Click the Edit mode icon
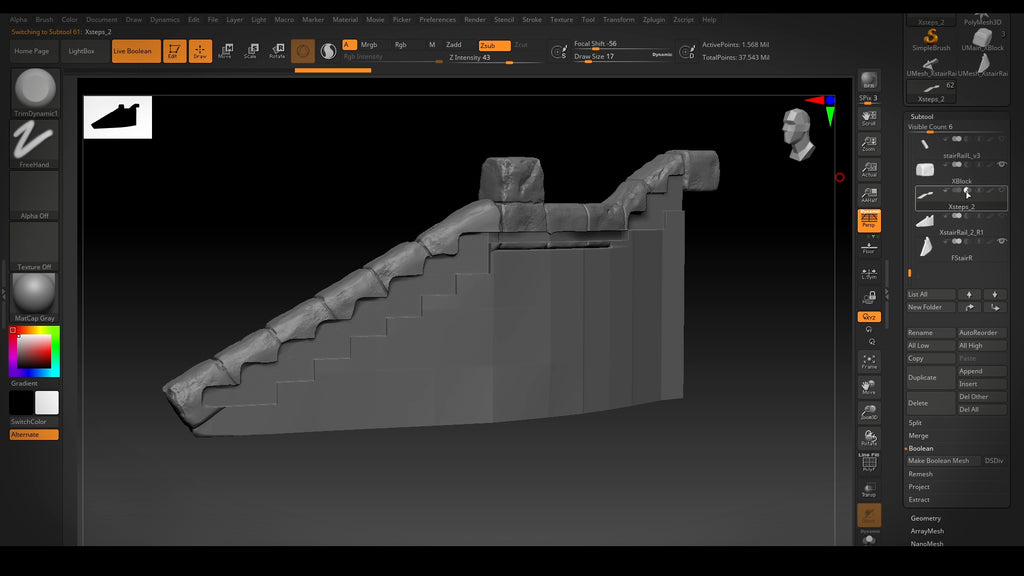The height and width of the screenshot is (576, 1024). 174,51
